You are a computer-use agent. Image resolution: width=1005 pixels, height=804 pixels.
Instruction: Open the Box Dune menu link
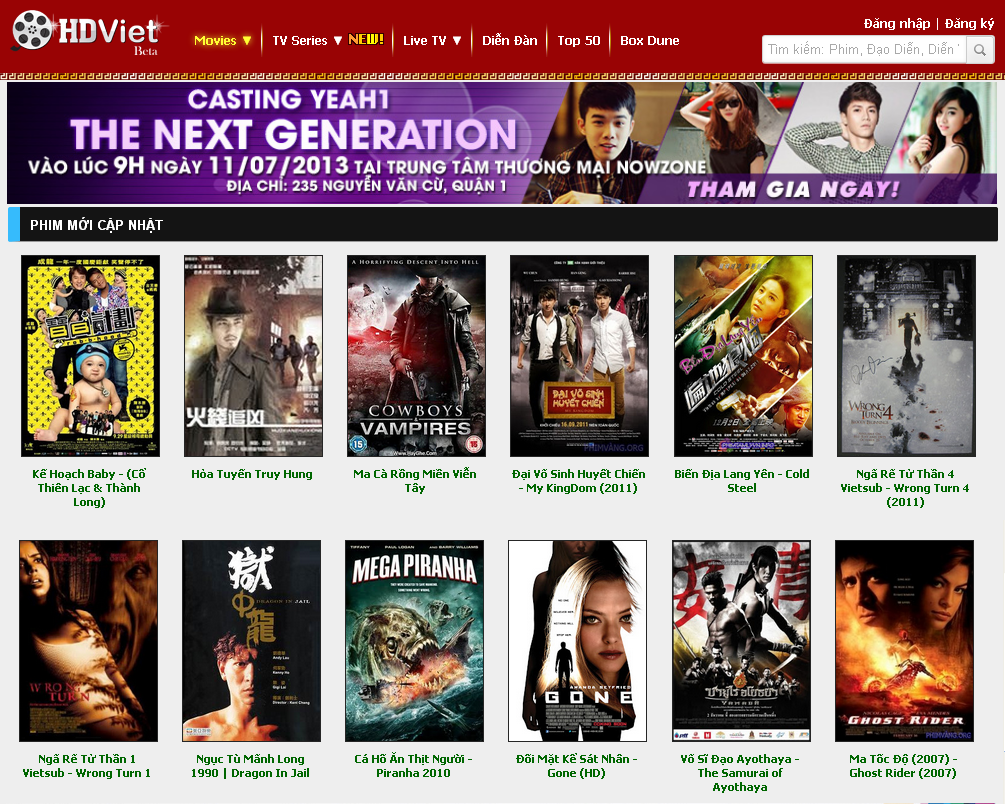[649, 40]
